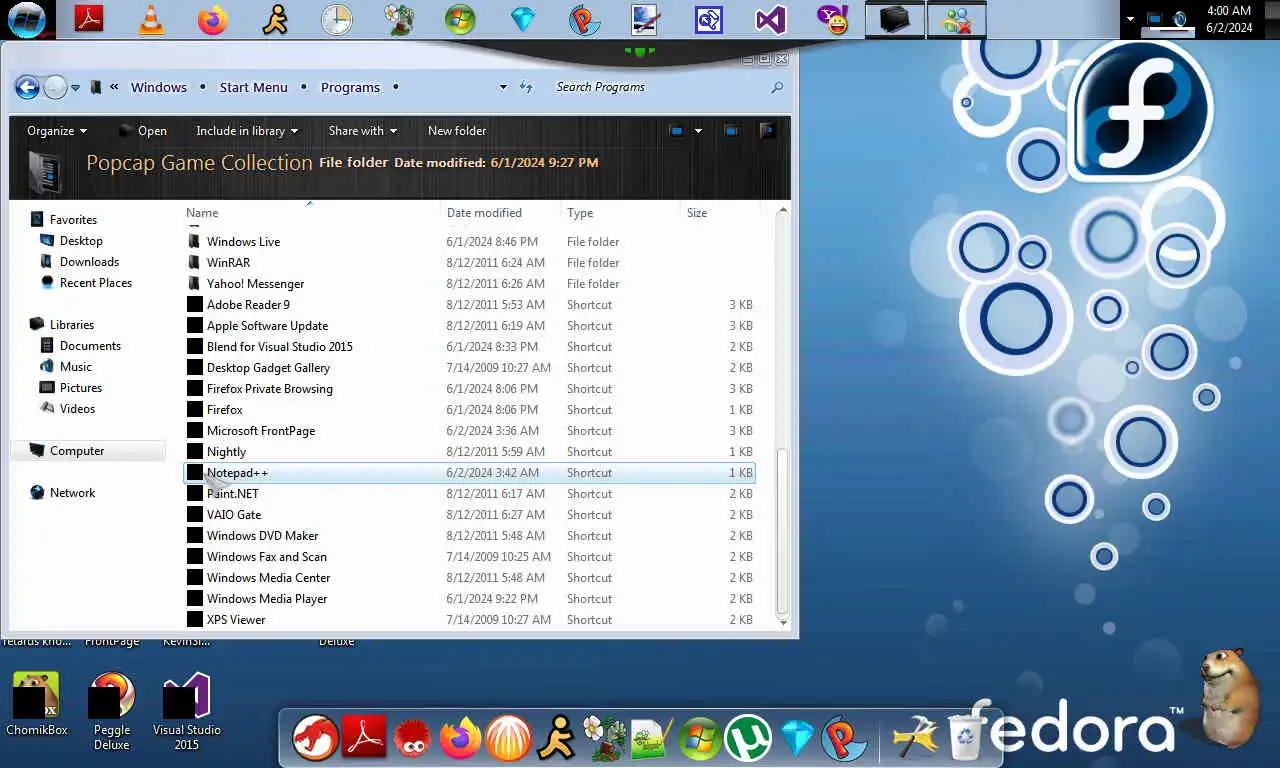Launch orange striped globe app in dock
The height and width of the screenshot is (768, 1280).
pyautogui.click(x=508, y=739)
